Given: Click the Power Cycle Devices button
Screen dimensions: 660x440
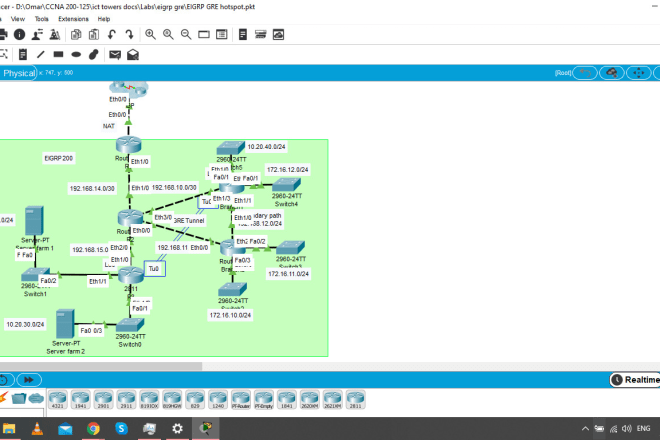Looking at the screenshot, I should coord(5,380).
